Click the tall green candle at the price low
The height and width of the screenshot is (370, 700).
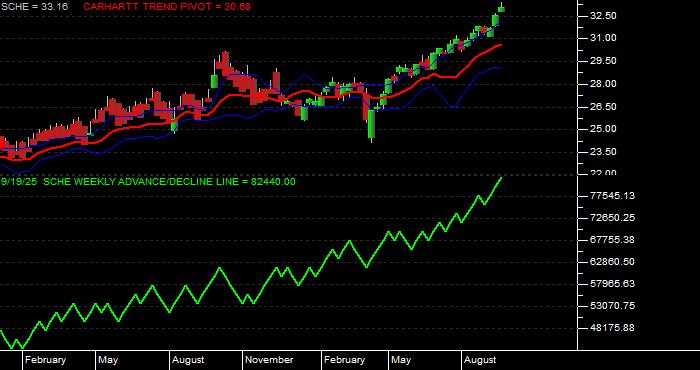click(x=371, y=124)
